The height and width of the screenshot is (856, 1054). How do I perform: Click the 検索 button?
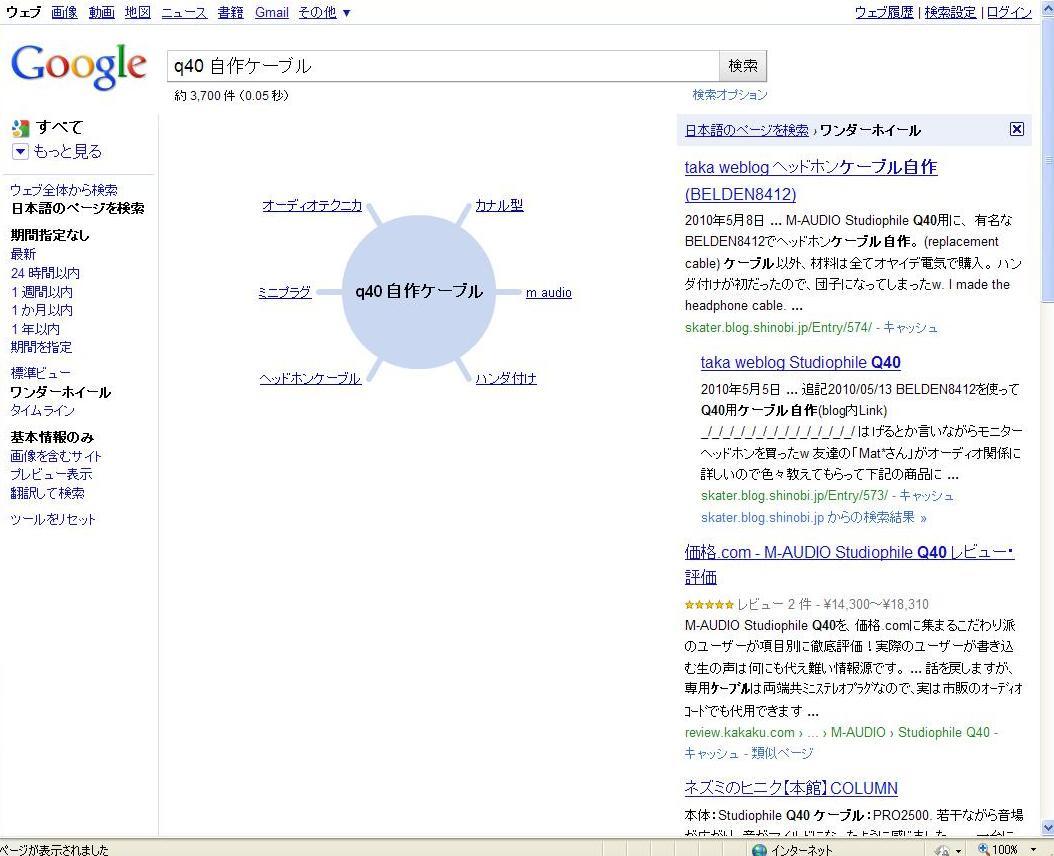[743, 66]
